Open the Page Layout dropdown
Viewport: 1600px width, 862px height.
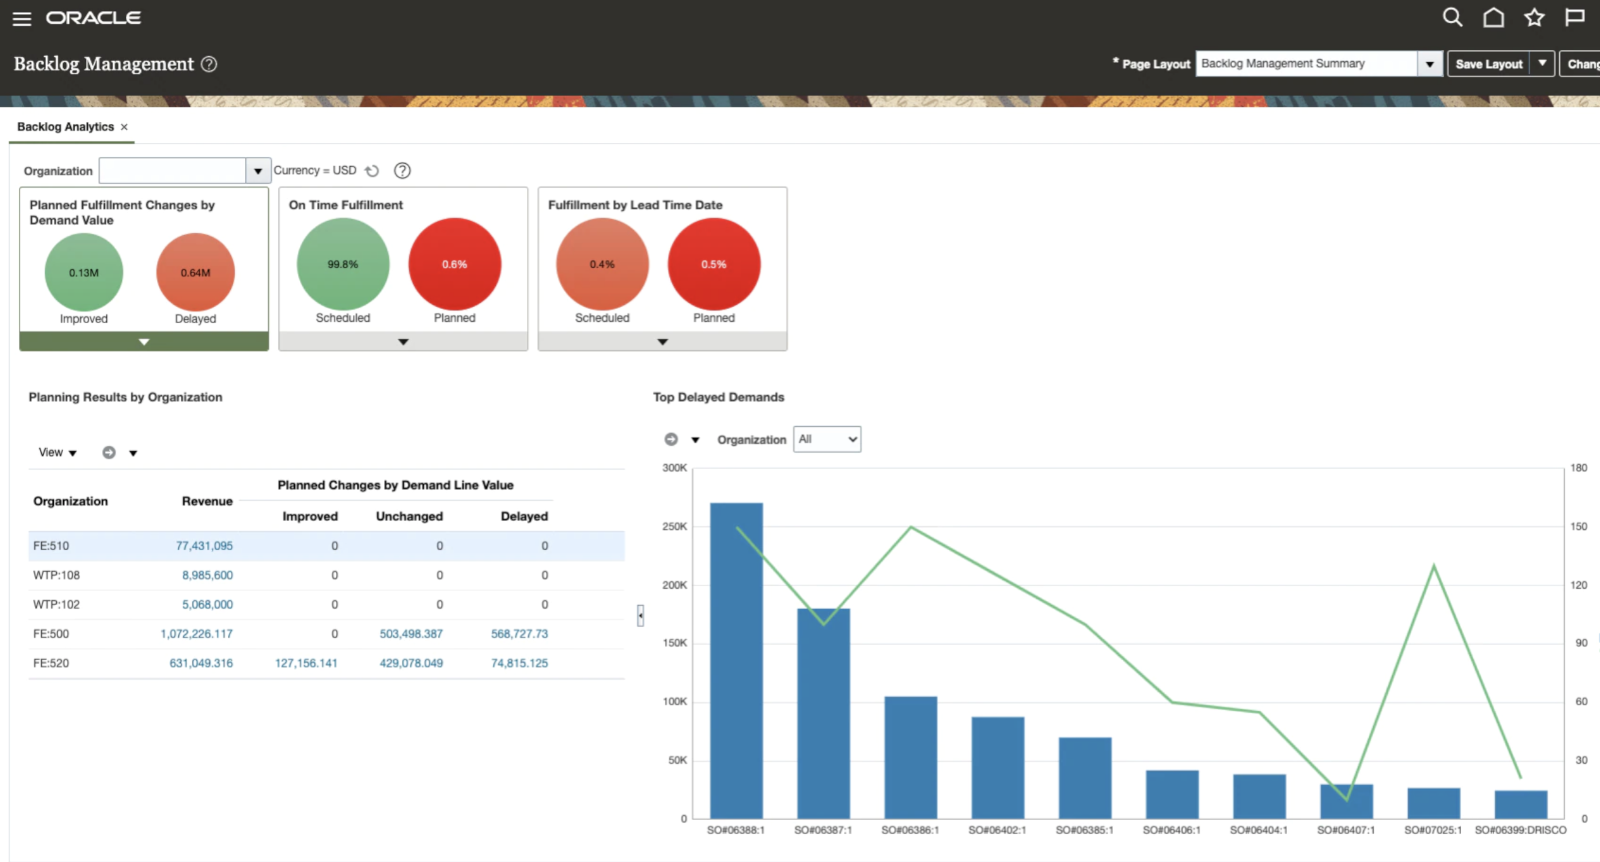coord(1430,64)
